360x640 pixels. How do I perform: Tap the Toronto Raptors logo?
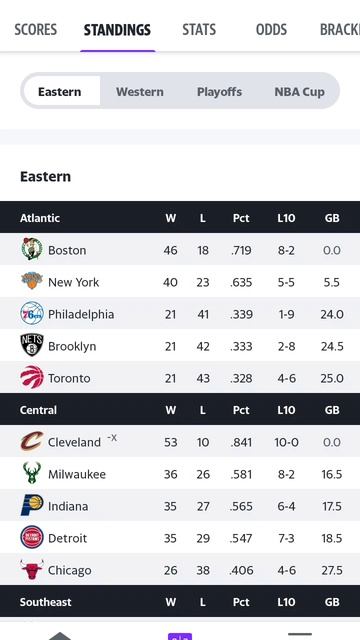coord(32,377)
